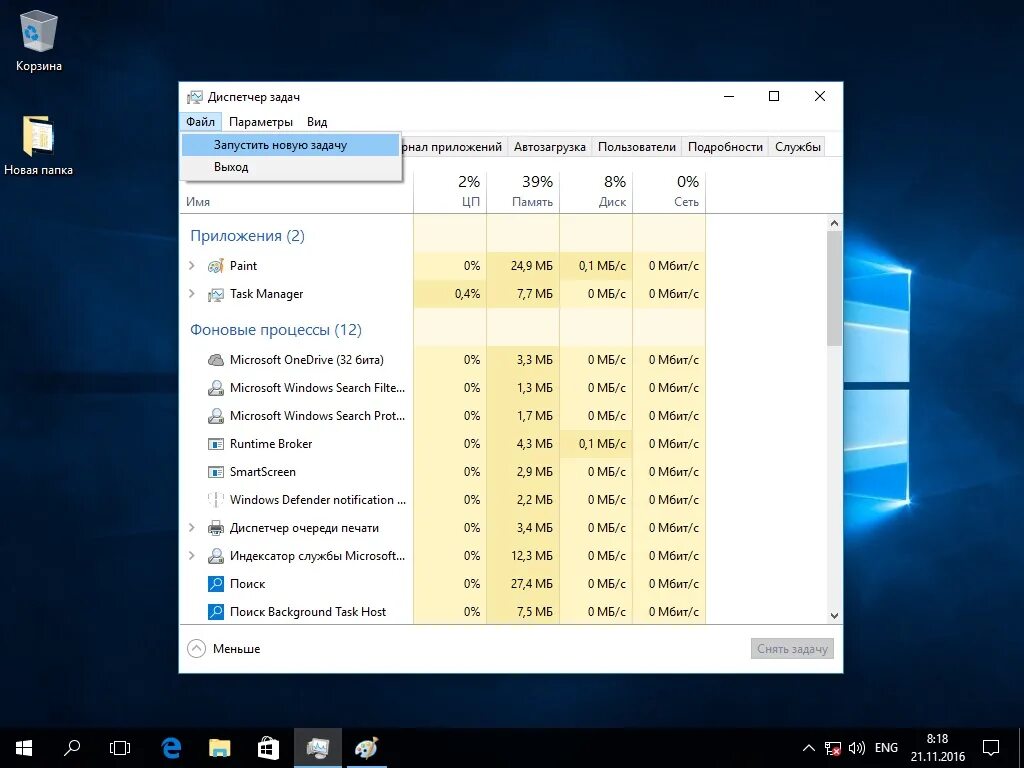Open the Вид menu
Image resolution: width=1024 pixels, height=768 pixels.
[317, 122]
